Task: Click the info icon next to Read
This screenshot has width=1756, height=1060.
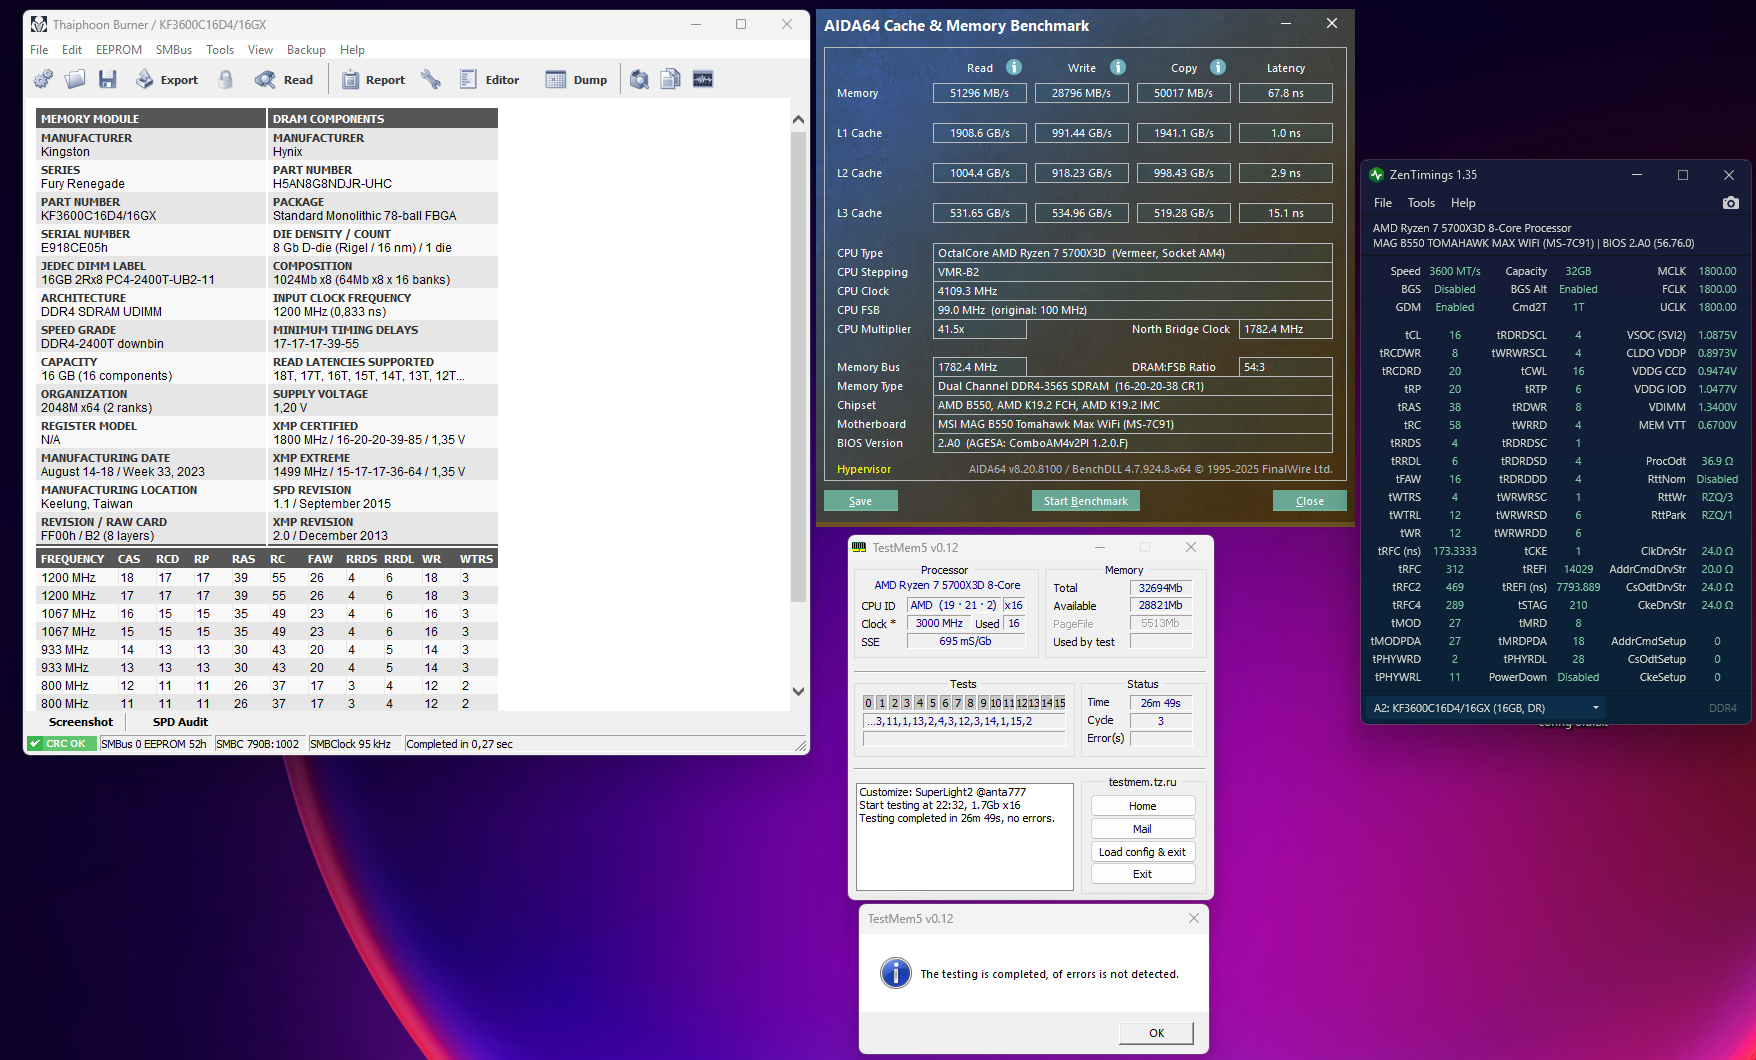Action: click(1014, 67)
